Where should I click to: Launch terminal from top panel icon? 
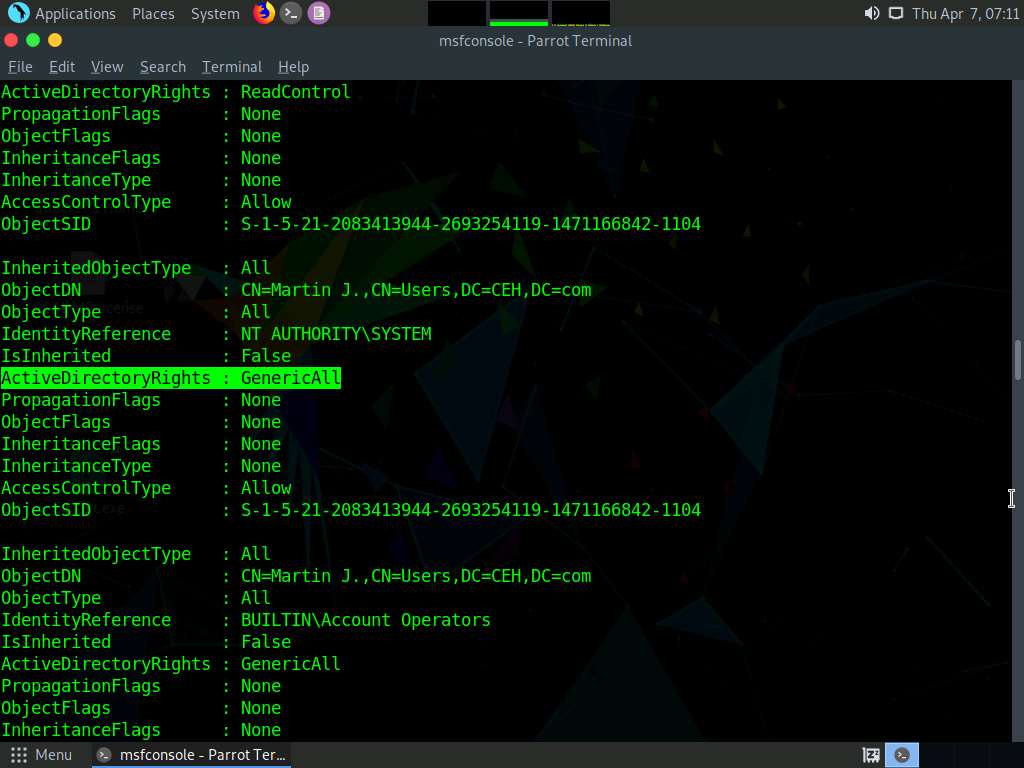point(291,13)
